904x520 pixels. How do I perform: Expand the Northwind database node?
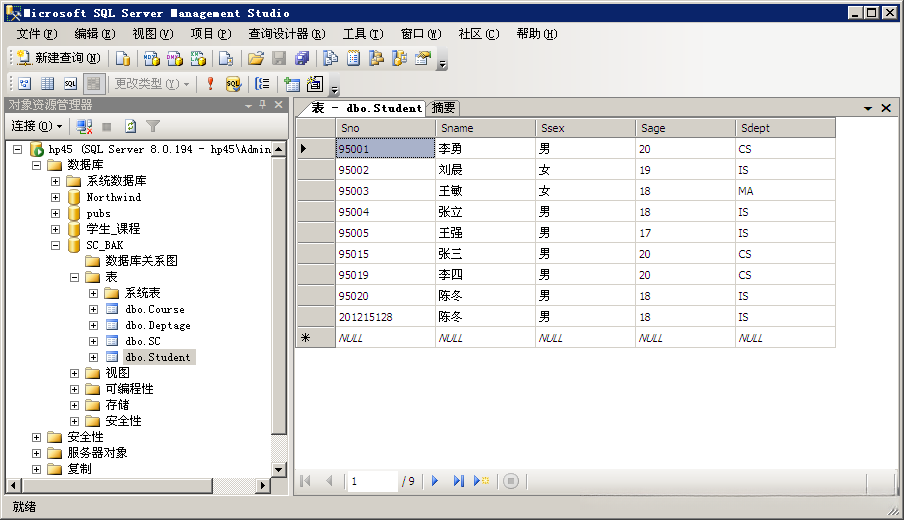tap(56, 197)
